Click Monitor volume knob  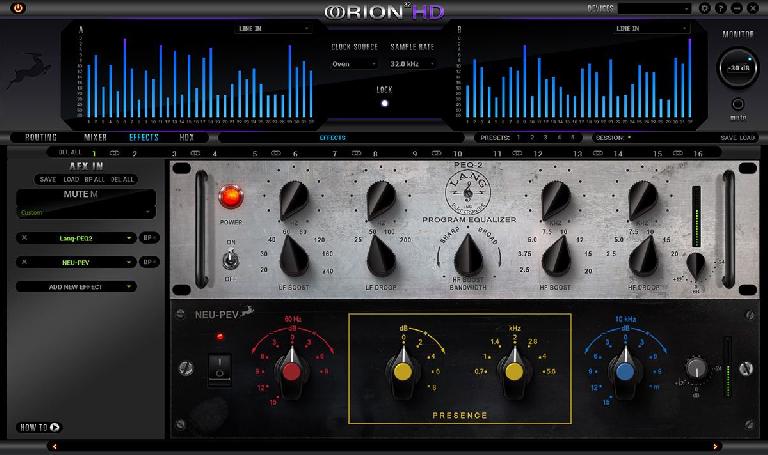[738, 68]
